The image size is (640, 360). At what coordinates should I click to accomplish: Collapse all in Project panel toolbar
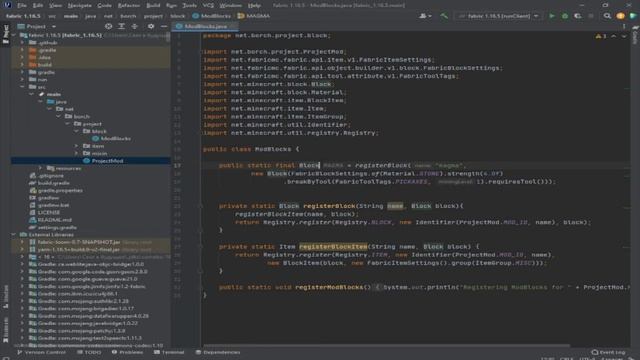134,26
